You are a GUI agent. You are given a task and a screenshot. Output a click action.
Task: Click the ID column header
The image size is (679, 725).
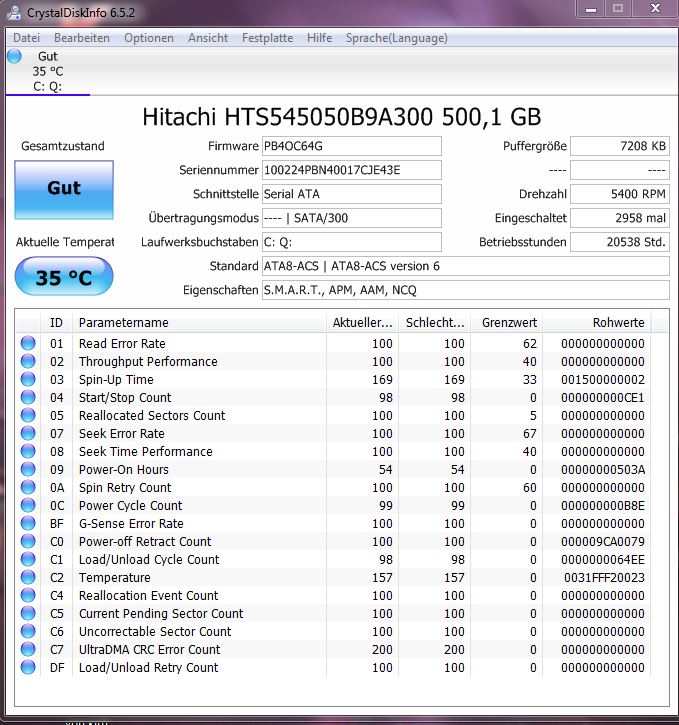click(56, 322)
